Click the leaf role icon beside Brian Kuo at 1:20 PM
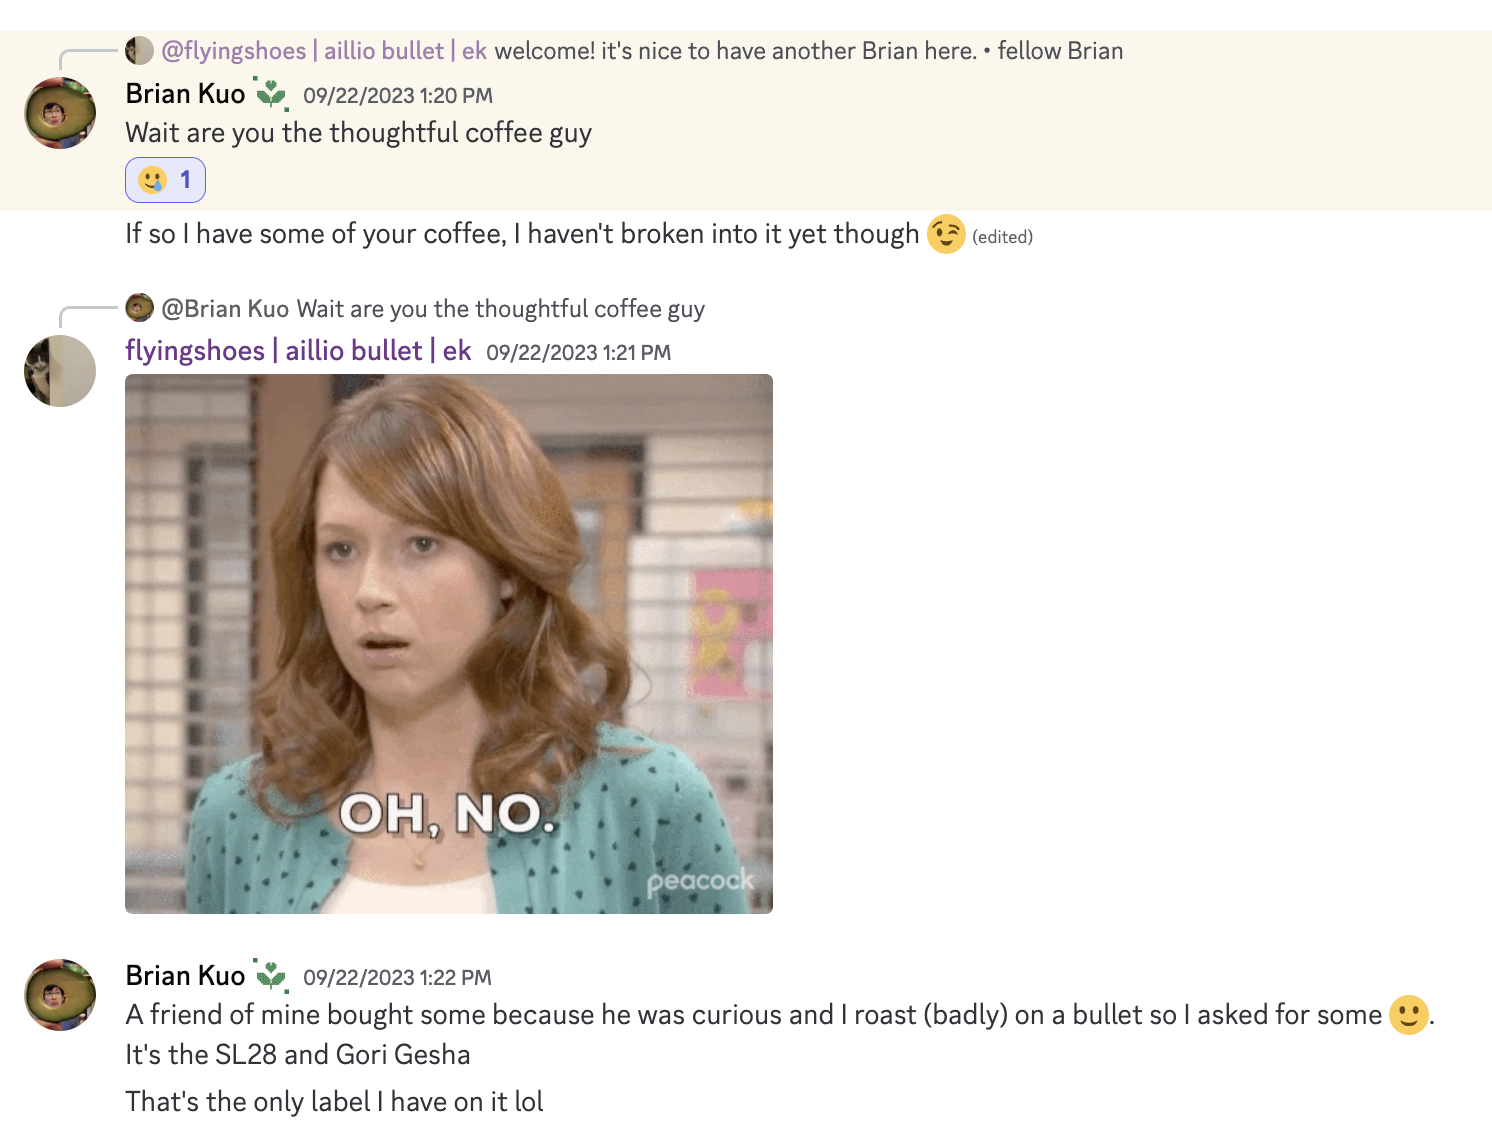This screenshot has height=1142, width=1492. 271,94
